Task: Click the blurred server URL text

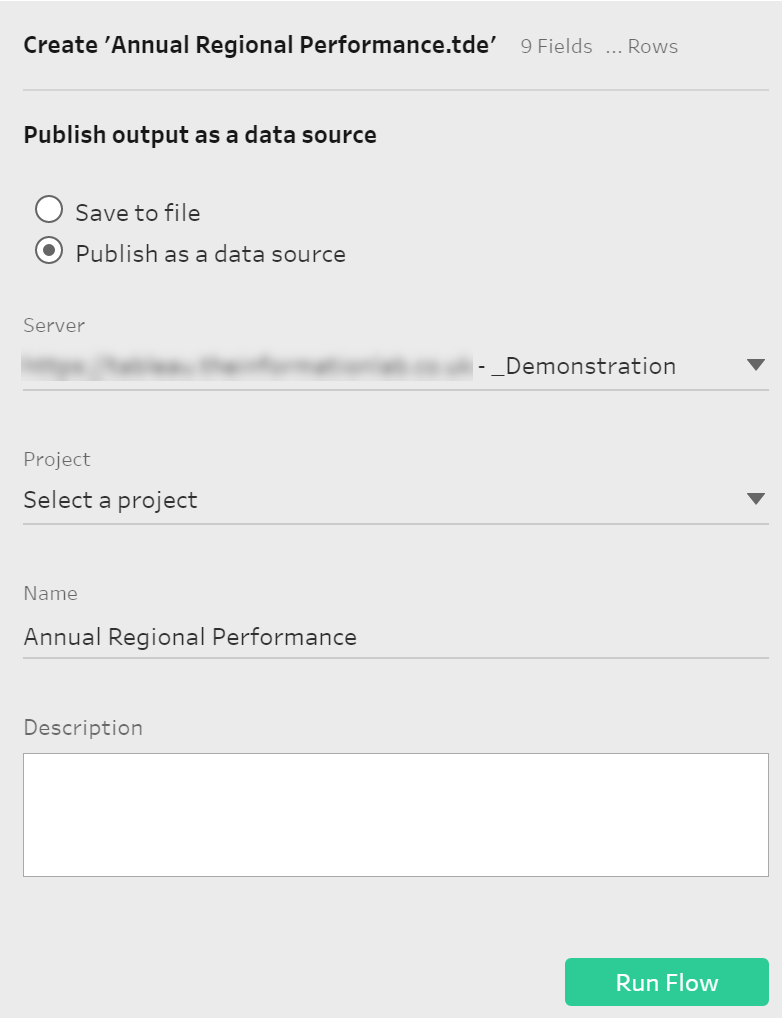Action: pos(247,366)
